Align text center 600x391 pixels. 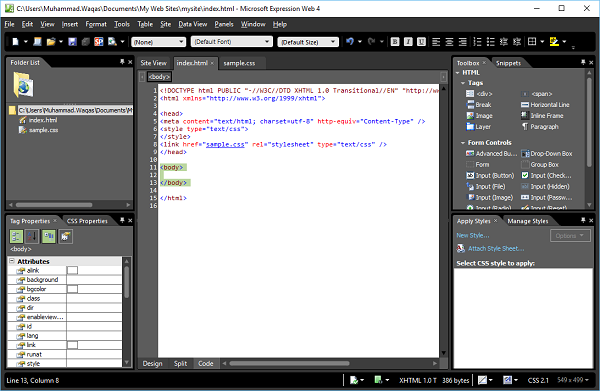[449, 42]
